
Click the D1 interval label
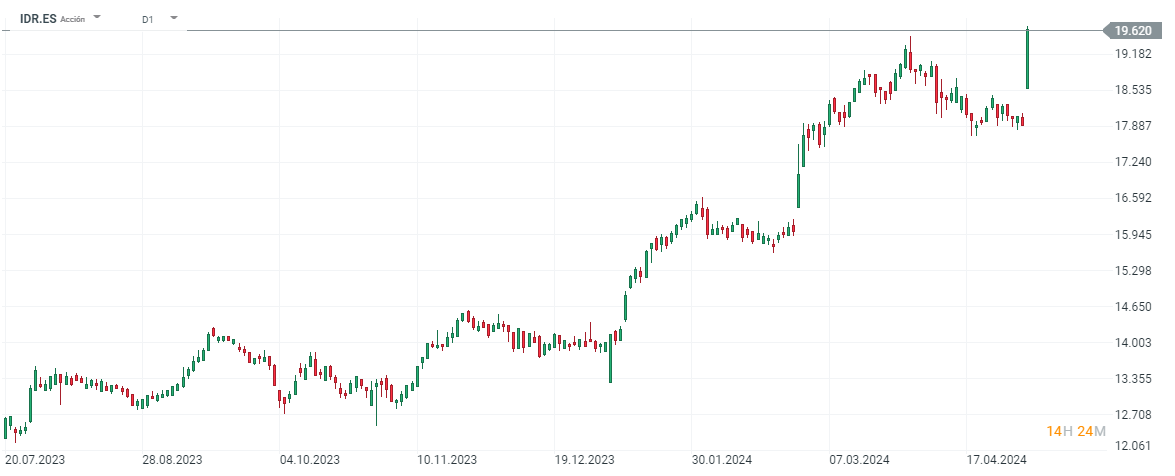[148, 19]
